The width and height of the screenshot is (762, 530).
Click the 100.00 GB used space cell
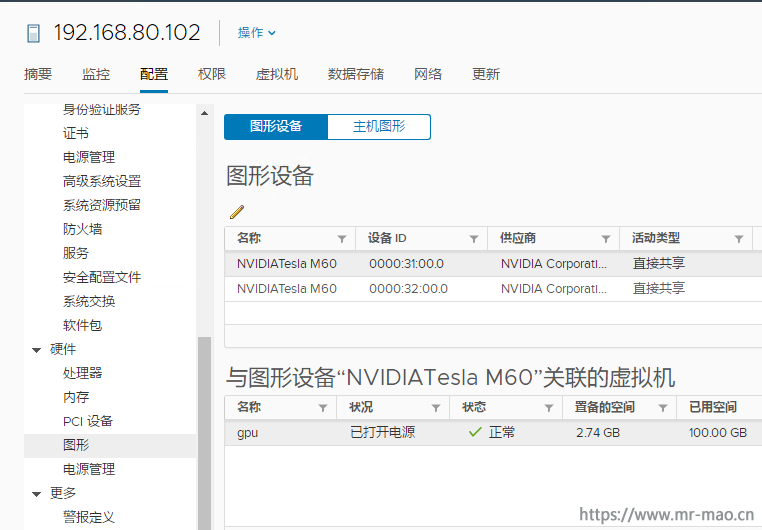(x=717, y=432)
